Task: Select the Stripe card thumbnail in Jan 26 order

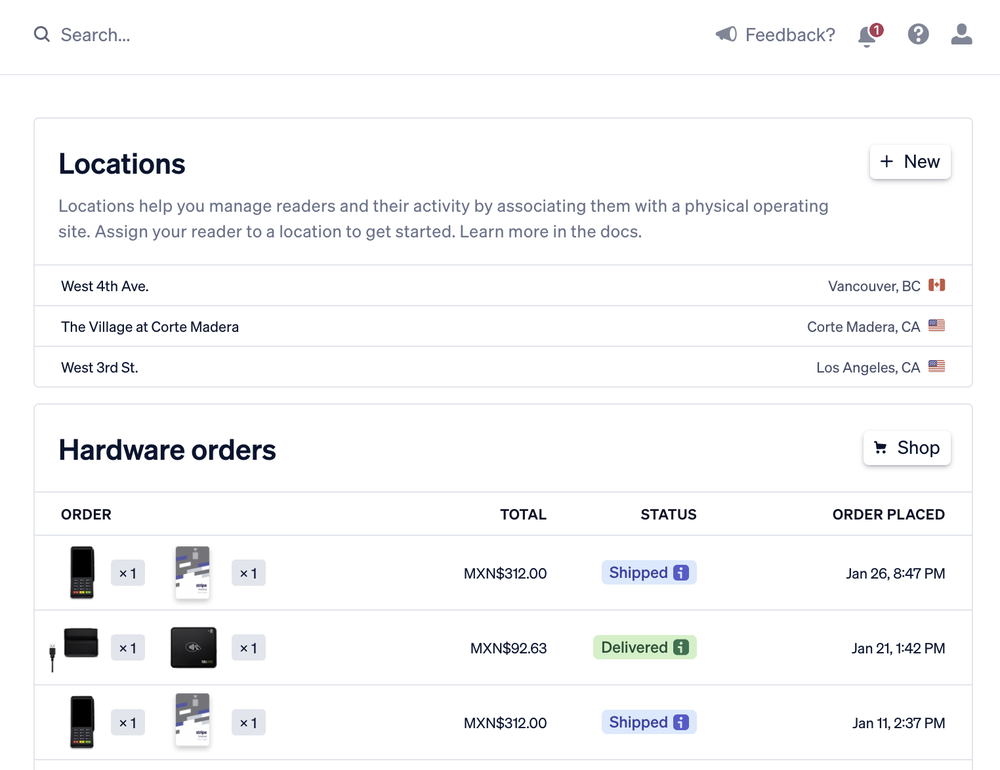Action: pyautogui.click(x=193, y=572)
